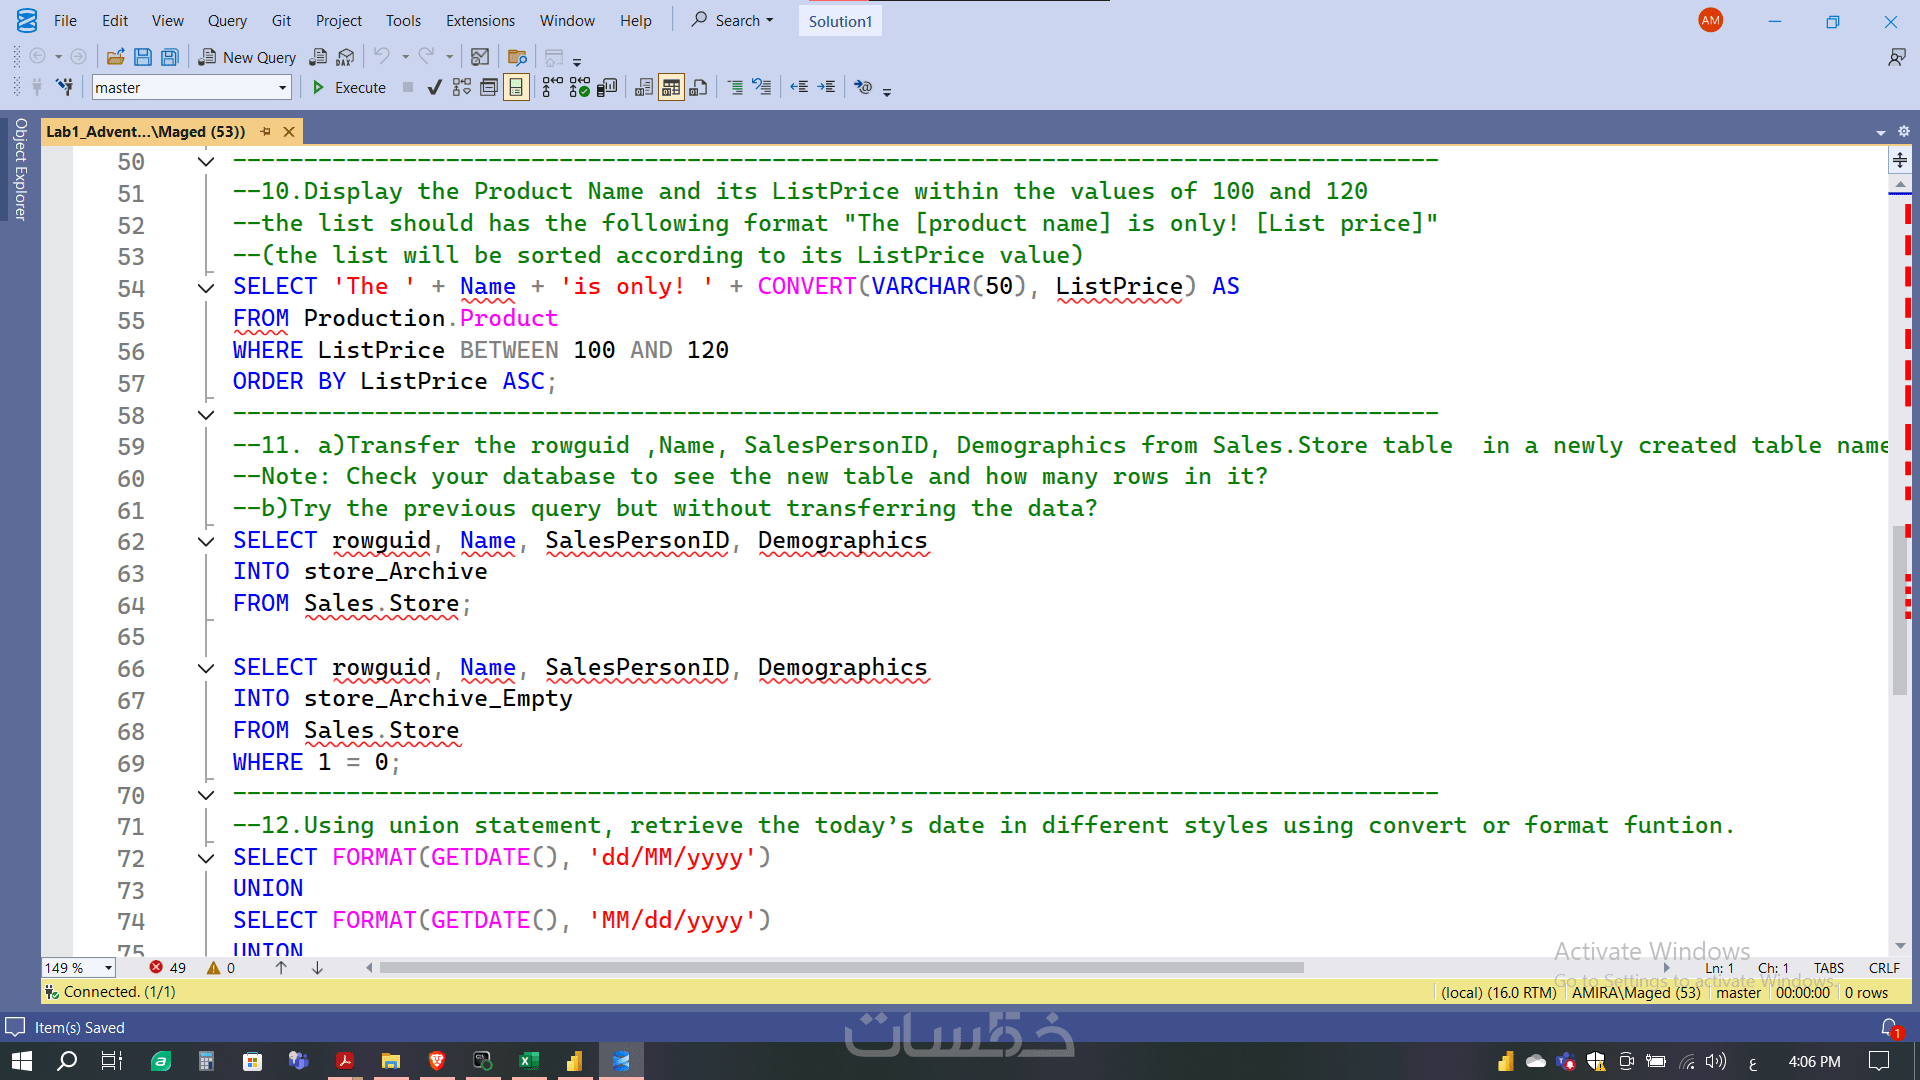Toggle pin on Lab1_Advent document tab
Screen dimensions: 1920x1080
click(x=266, y=132)
